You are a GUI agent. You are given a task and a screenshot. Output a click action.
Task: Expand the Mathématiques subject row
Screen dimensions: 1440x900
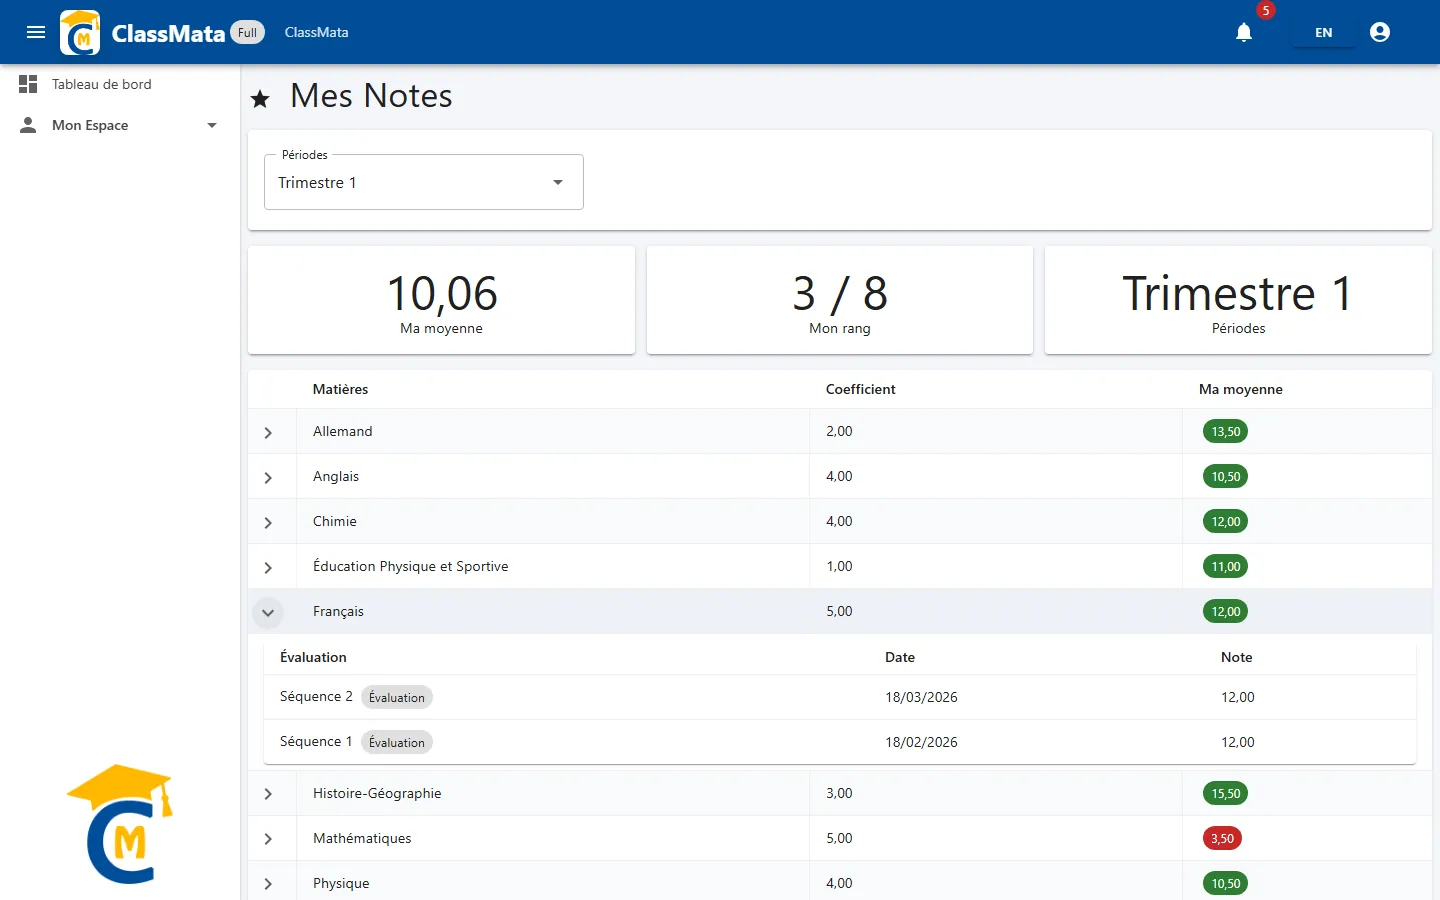pyautogui.click(x=268, y=838)
